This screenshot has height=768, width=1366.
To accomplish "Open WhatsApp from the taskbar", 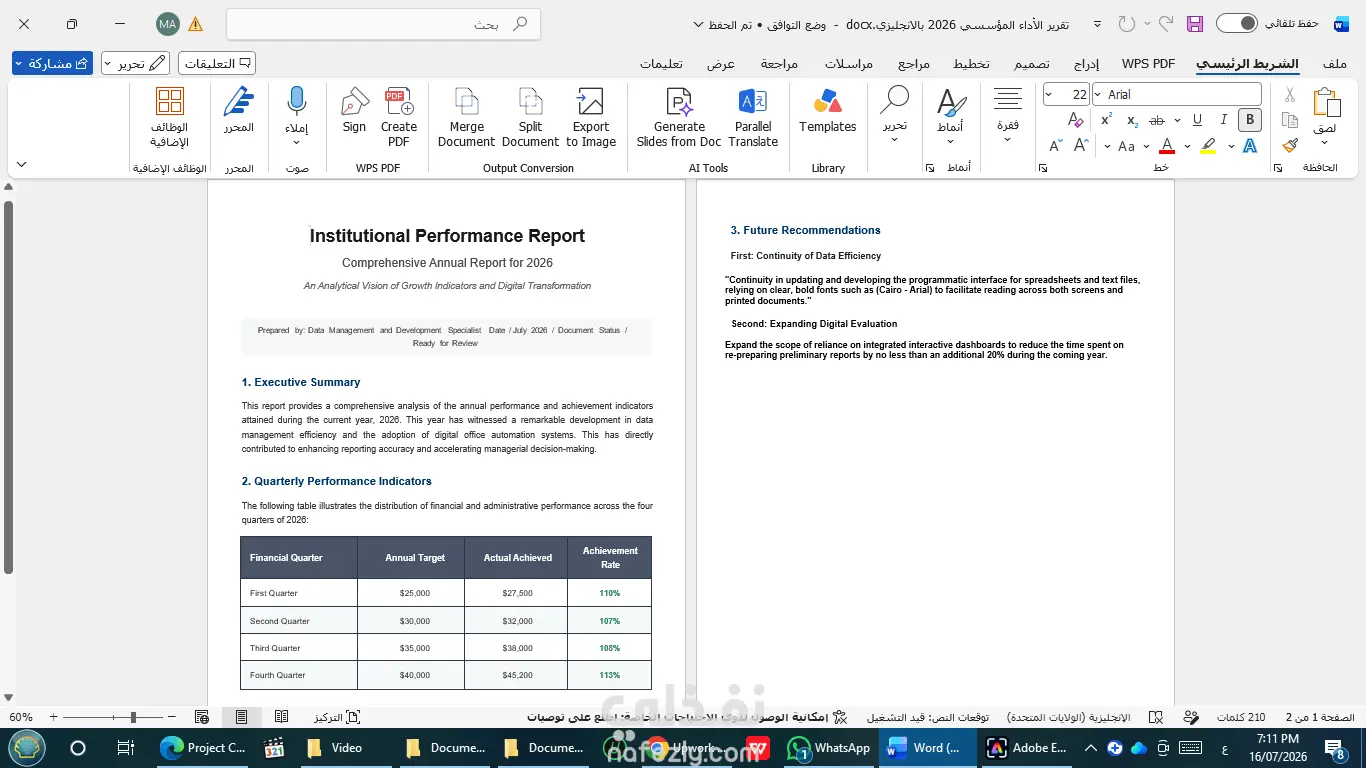I will pos(830,747).
